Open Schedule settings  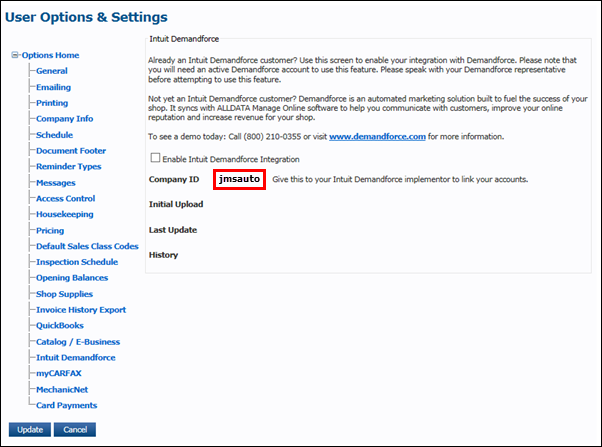55,135
